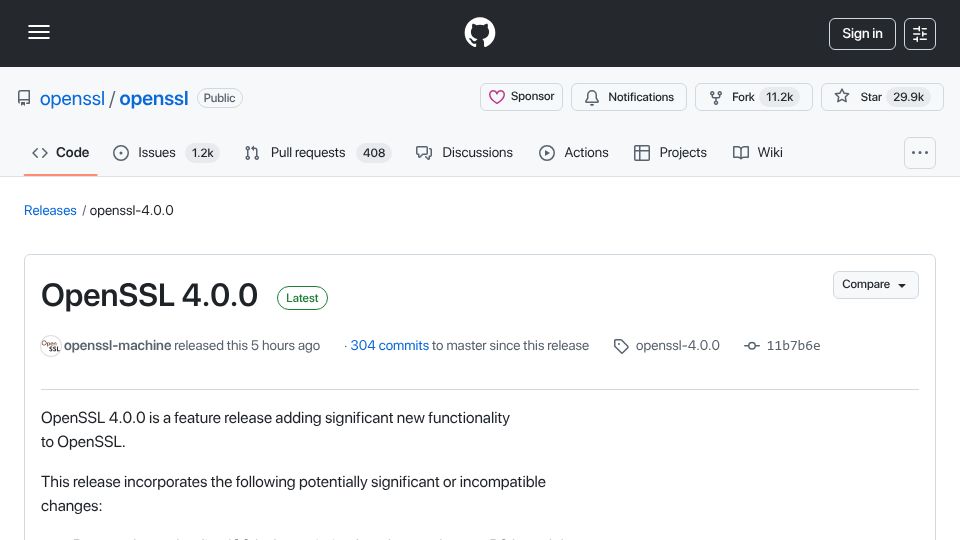Viewport: 960px width, 540px height.
Task: Click the code brackets icon on Code tab
Action: tap(40, 153)
